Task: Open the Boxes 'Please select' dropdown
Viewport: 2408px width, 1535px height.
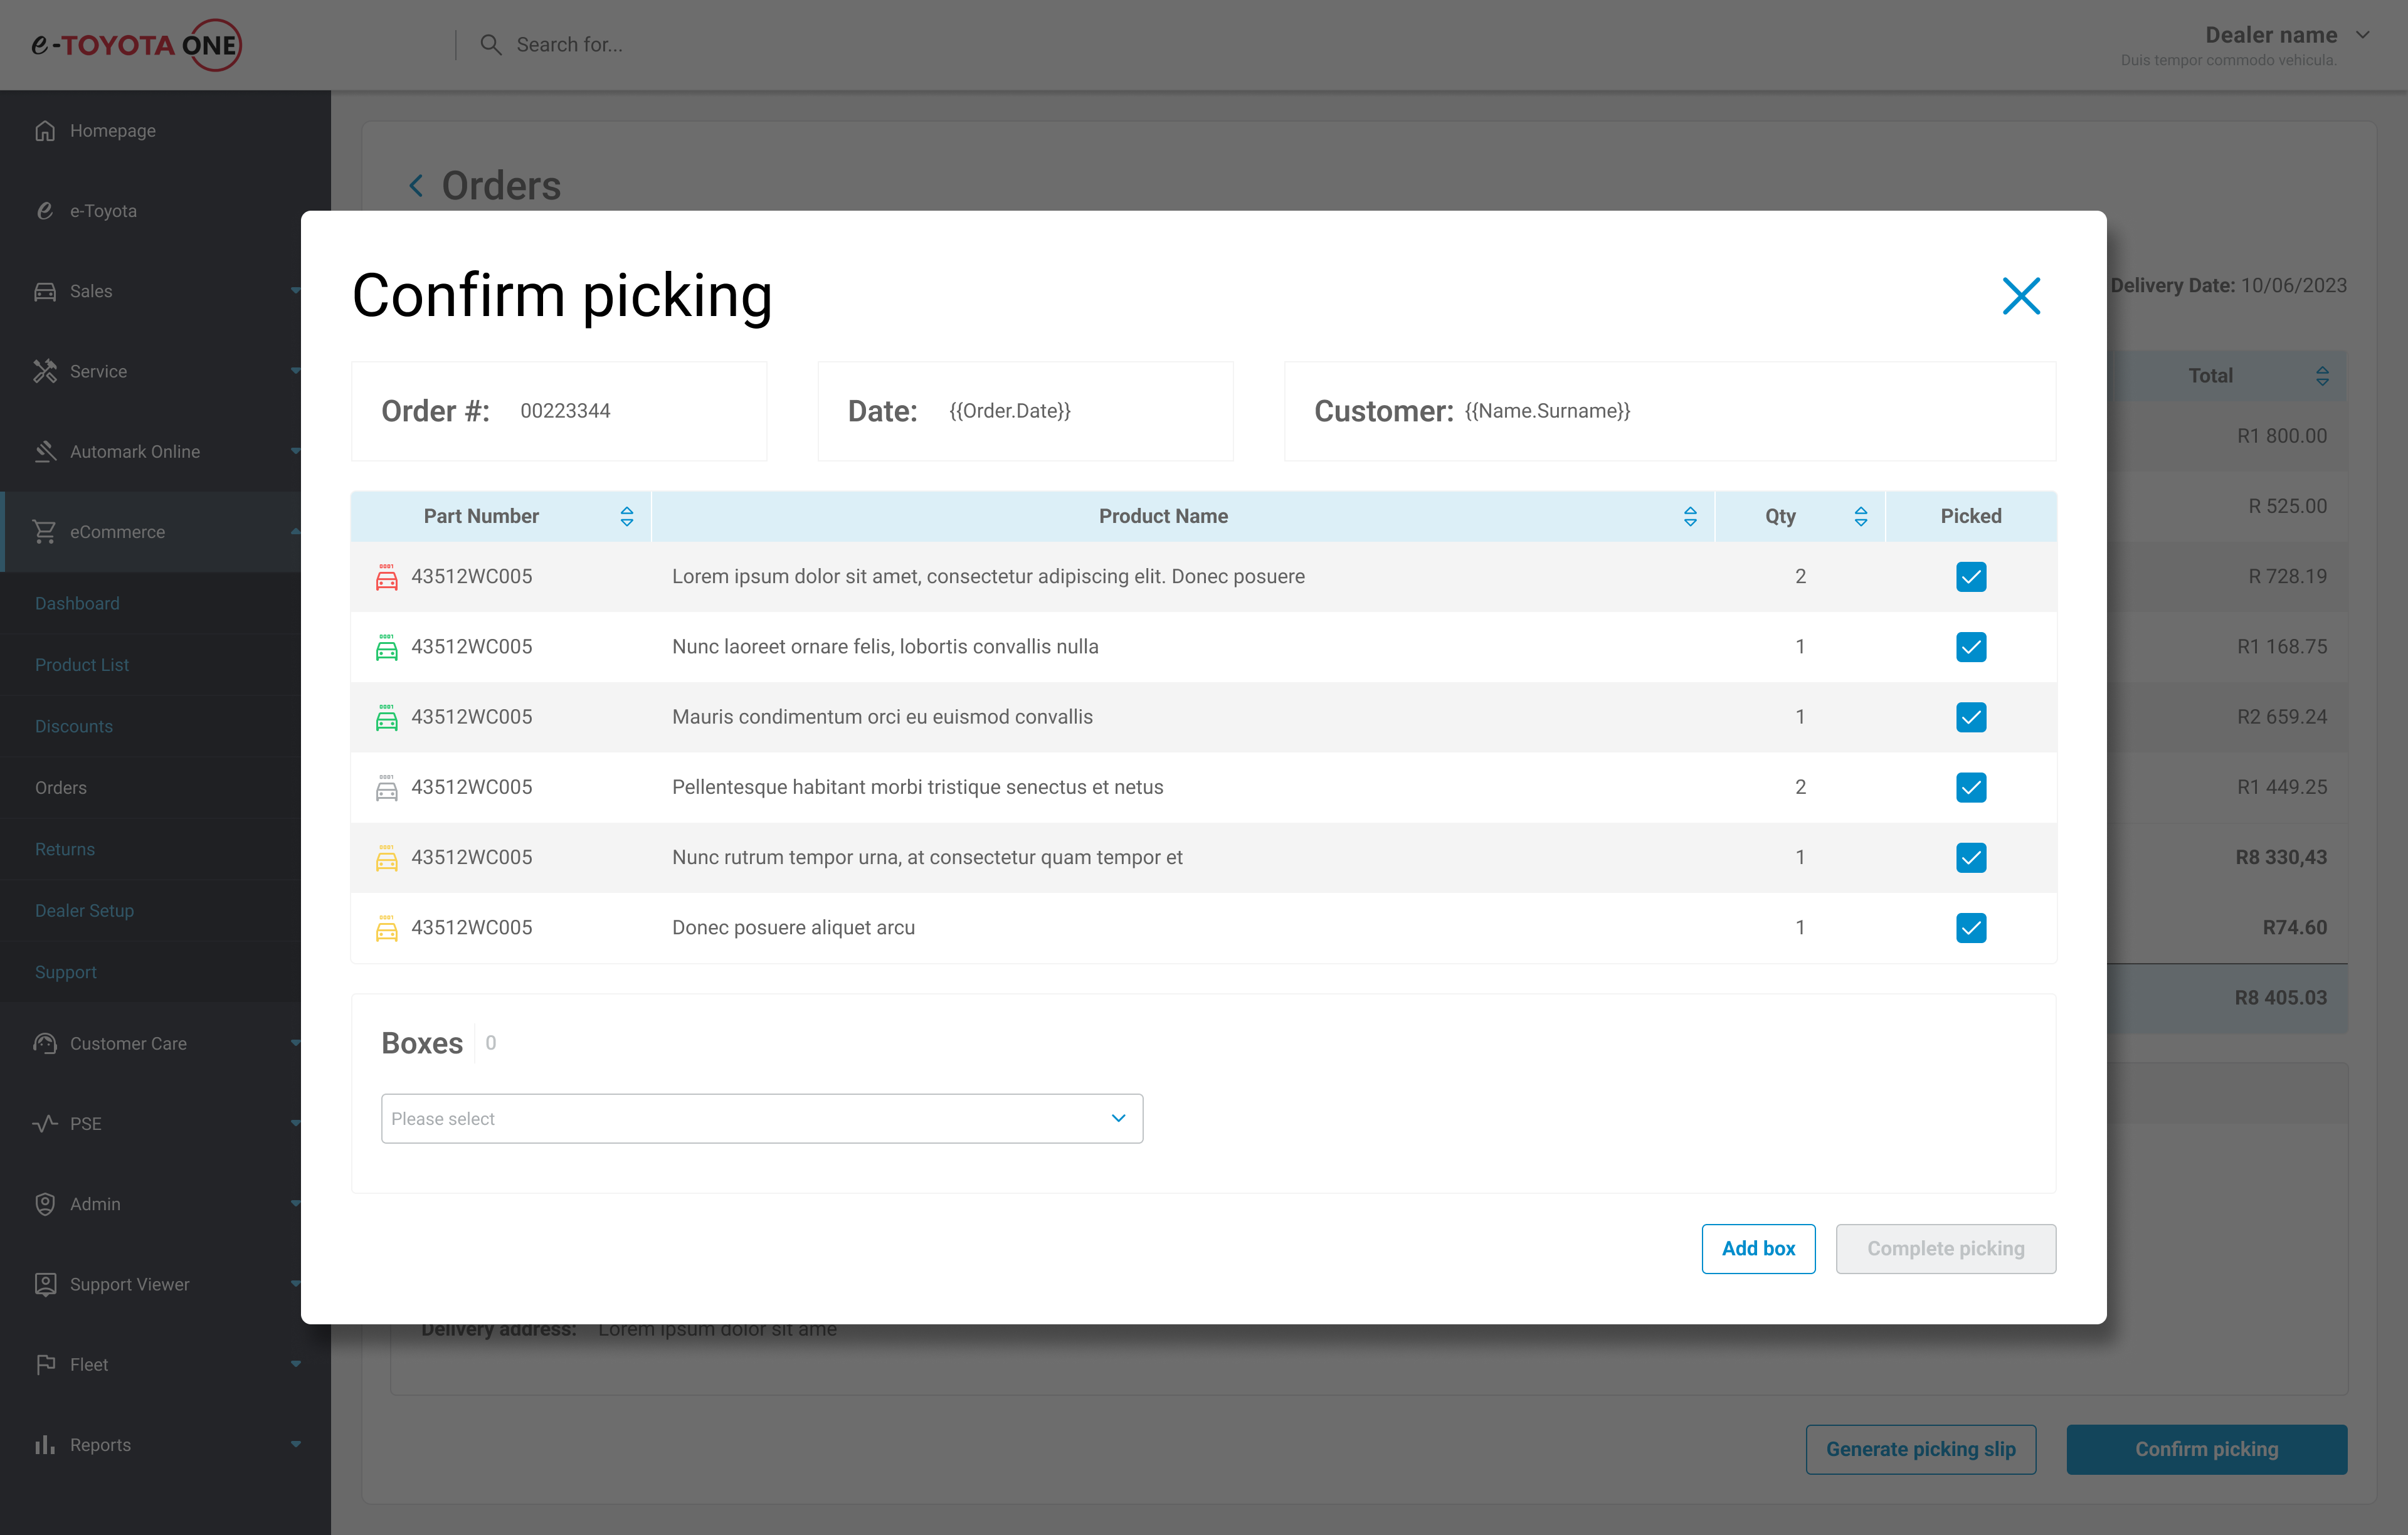Action: 761,1118
